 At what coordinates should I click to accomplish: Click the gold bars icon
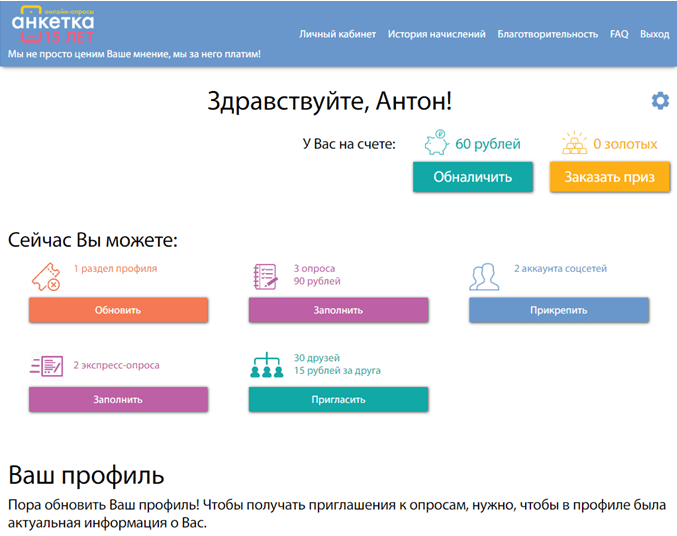(x=574, y=143)
